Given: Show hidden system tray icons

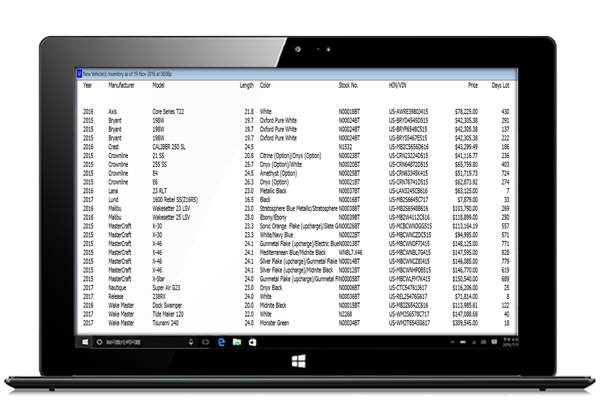Looking at the screenshot, I should point(452,342).
